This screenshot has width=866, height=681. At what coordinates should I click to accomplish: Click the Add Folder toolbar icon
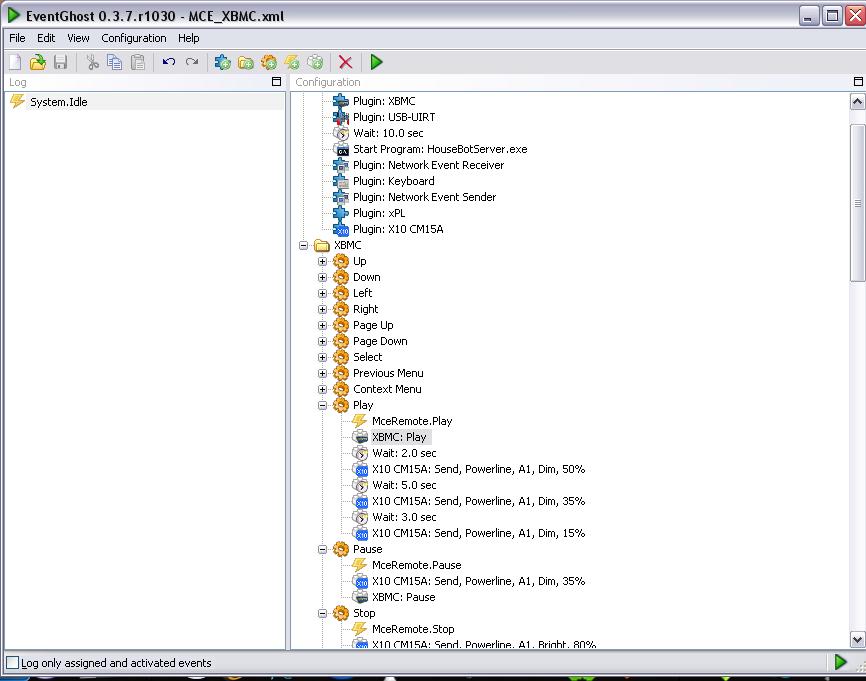(246, 62)
